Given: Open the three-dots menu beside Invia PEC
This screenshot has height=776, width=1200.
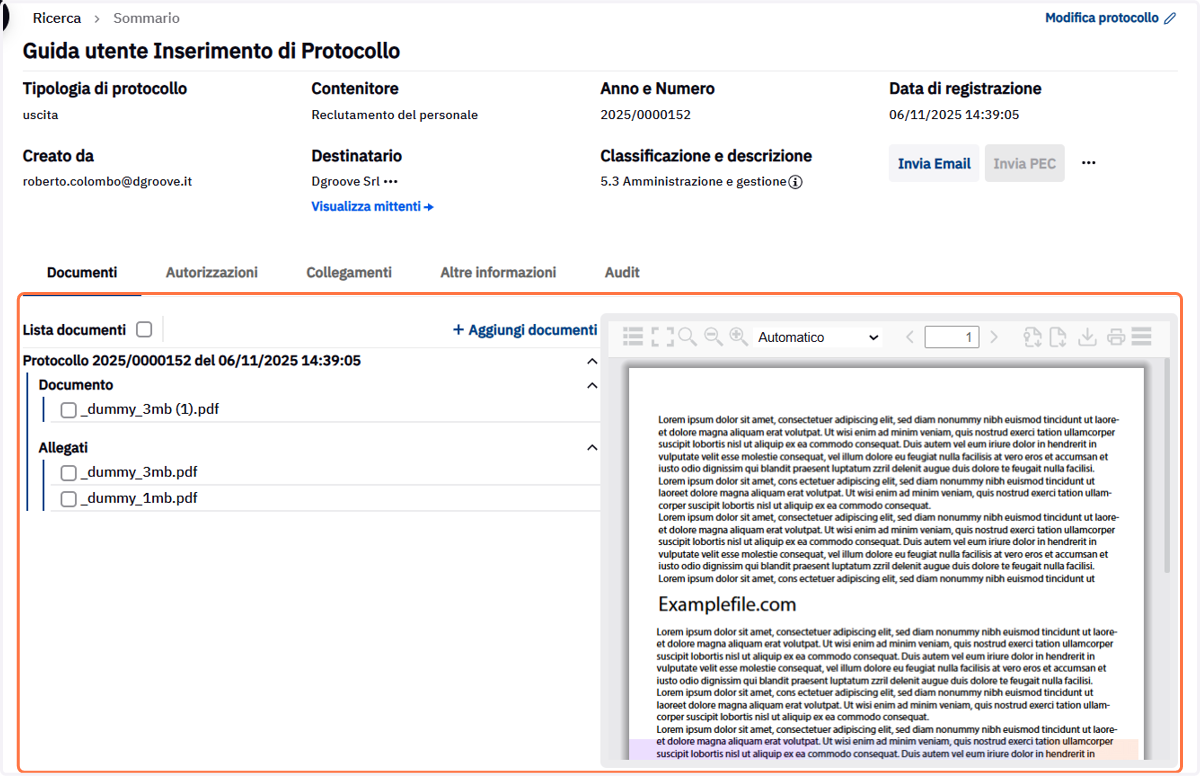Looking at the screenshot, I should [x=1089, y=163].
